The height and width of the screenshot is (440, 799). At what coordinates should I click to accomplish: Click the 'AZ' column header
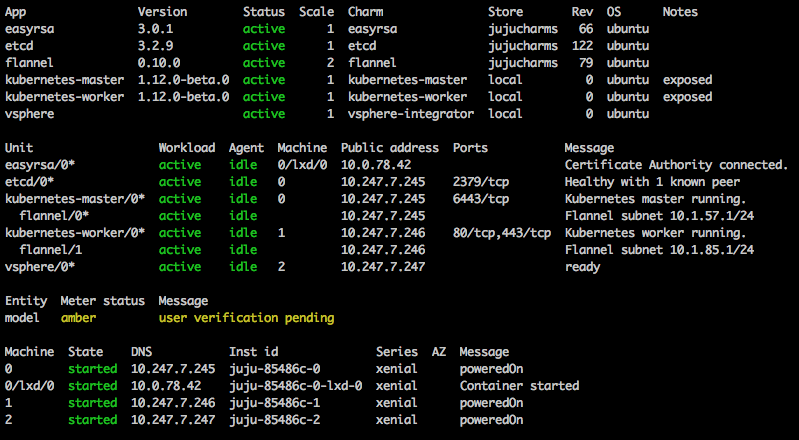coord(439,352)
